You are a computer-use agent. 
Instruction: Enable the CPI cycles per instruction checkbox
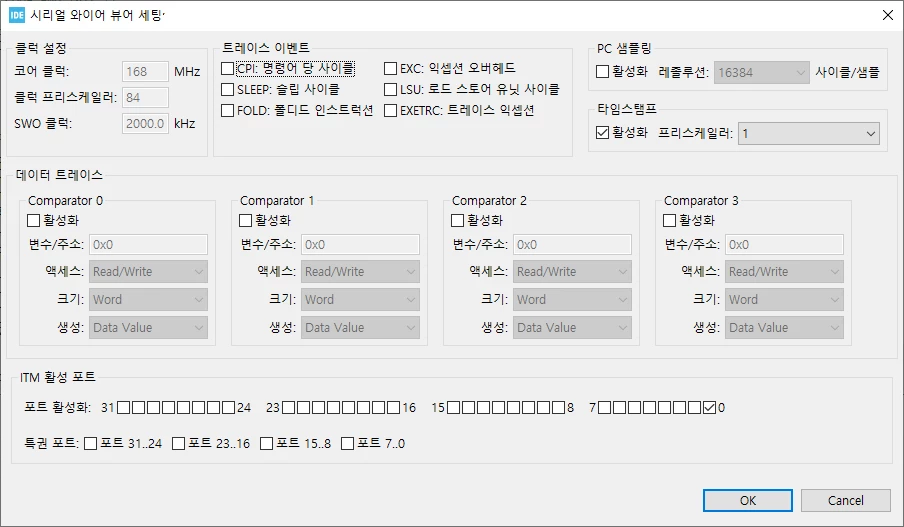click(228, 69)
